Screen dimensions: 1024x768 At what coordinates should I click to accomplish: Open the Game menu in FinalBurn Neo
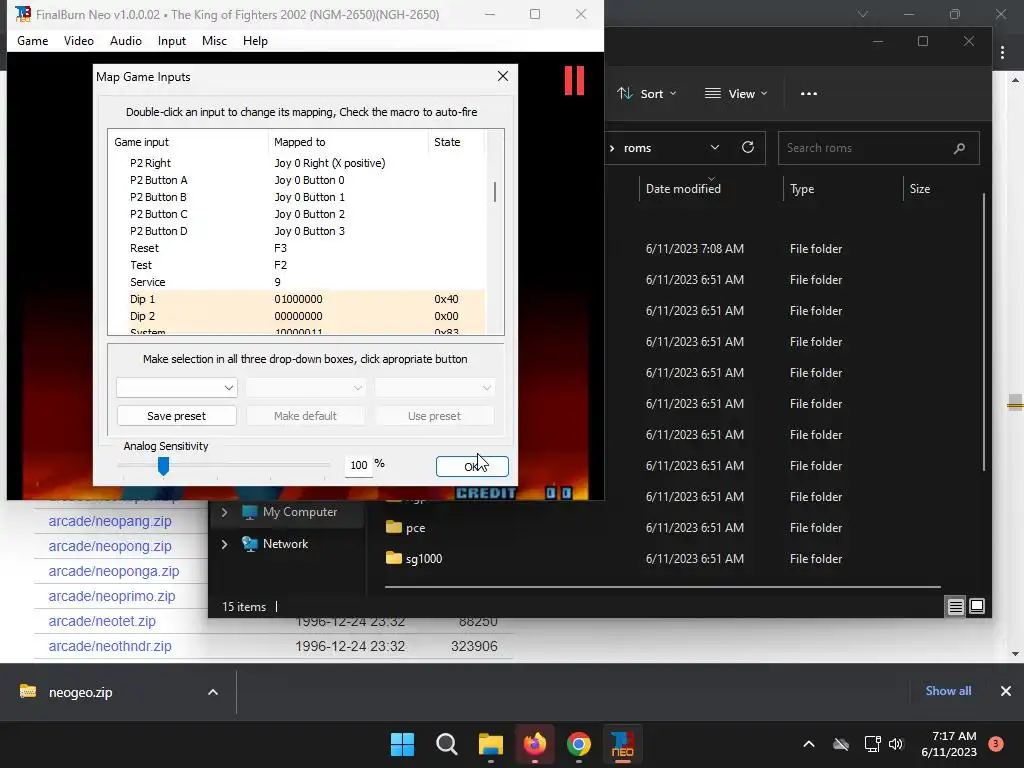pos(33,40)
